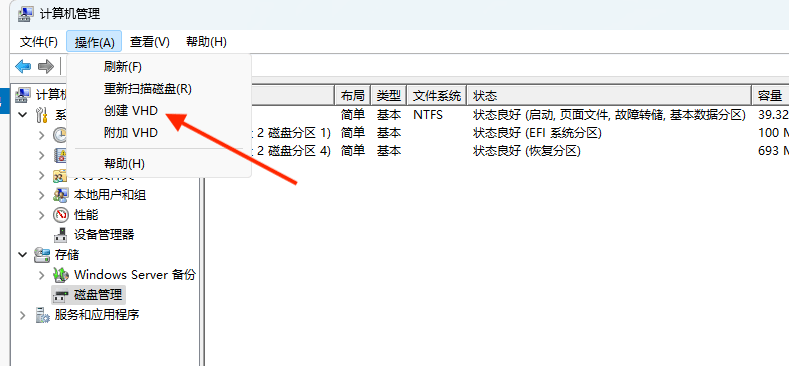Click the root computer management tree icon
This screenshot has width=789, height=366.
point(23,94)
